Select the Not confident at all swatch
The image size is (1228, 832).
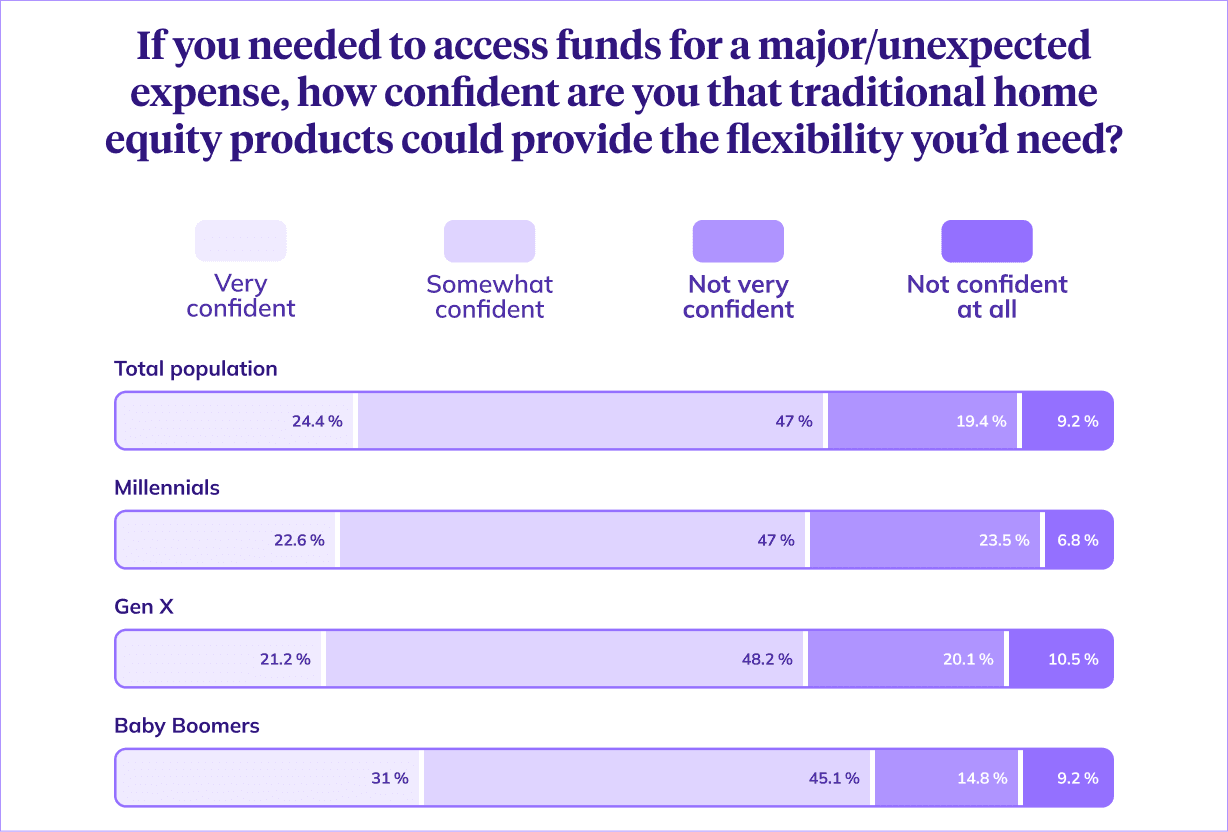point(987,241)
